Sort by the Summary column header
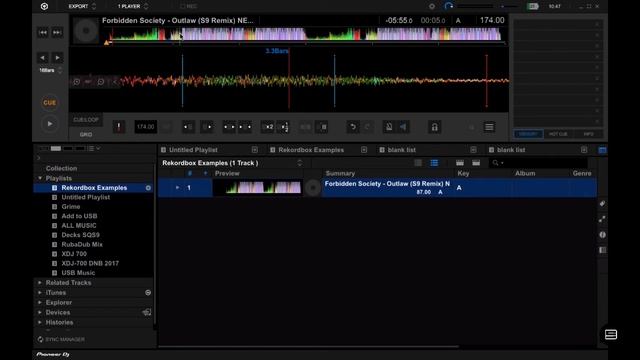 click(x=340, y=173)
